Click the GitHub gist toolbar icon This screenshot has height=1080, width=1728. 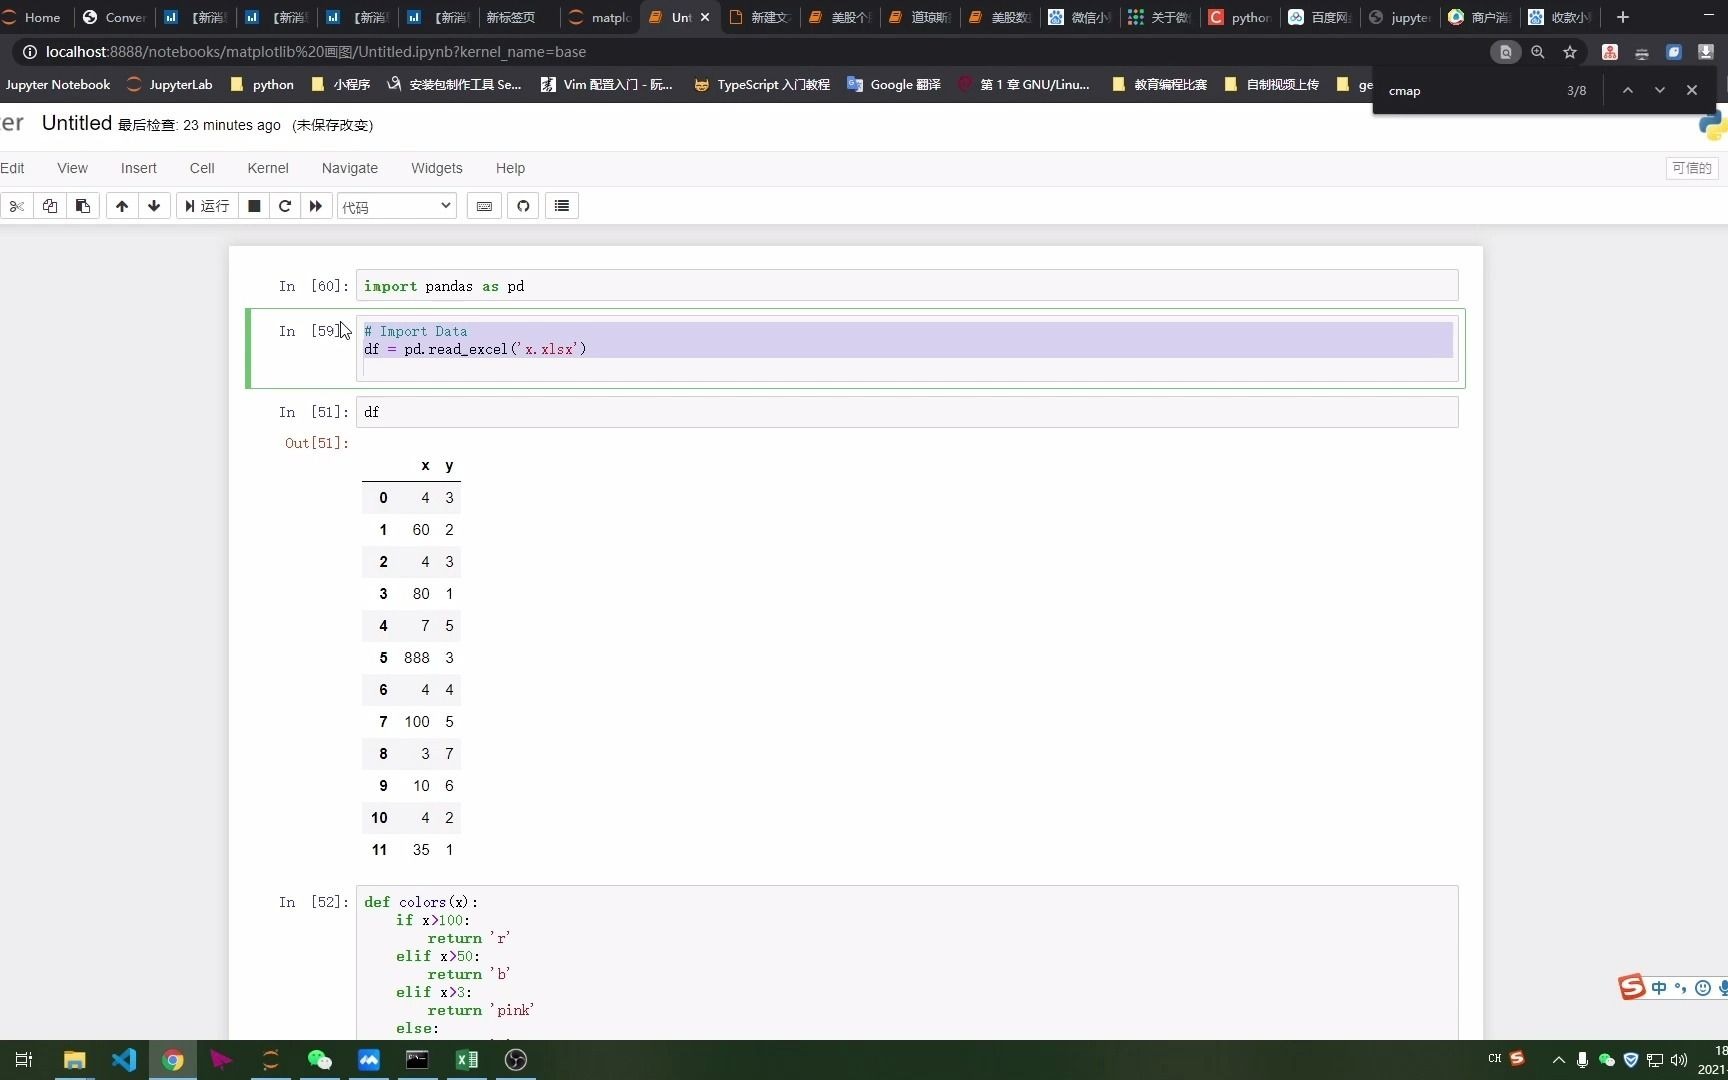pyautogui.click(x=523, y=206)
